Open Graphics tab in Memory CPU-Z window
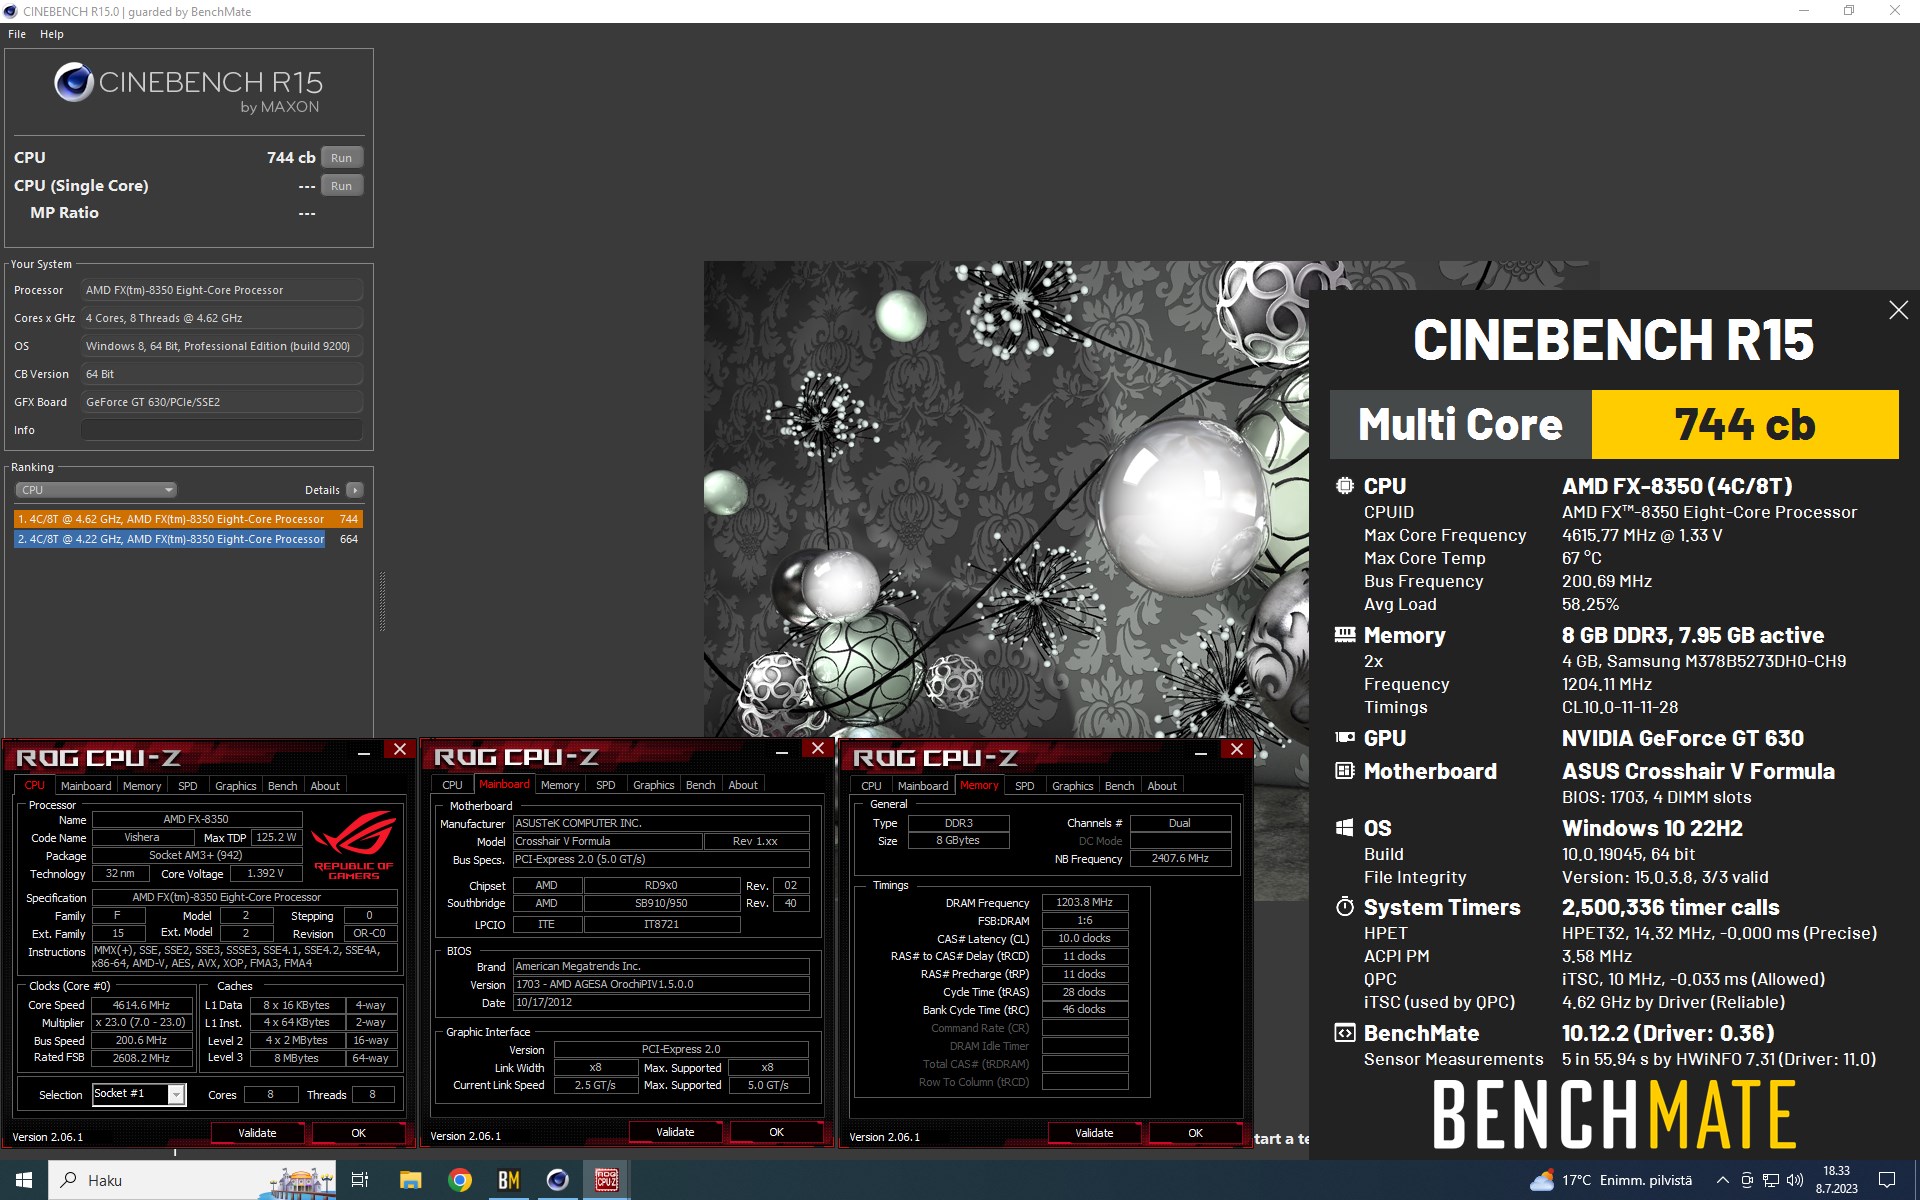The image size is (1920, 1200). pyautogui.click(x=1073, y=786)
